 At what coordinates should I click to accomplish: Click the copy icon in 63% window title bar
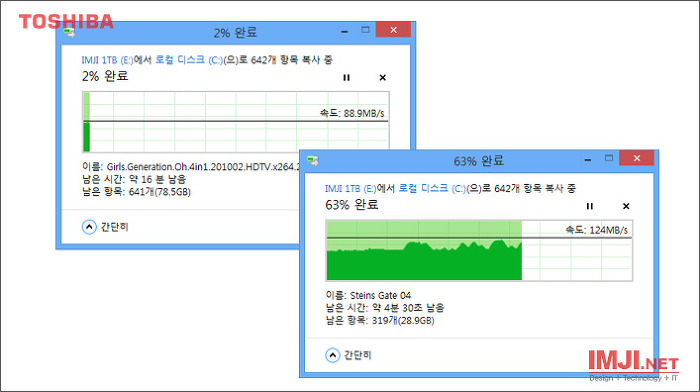[x=313, y=161]
